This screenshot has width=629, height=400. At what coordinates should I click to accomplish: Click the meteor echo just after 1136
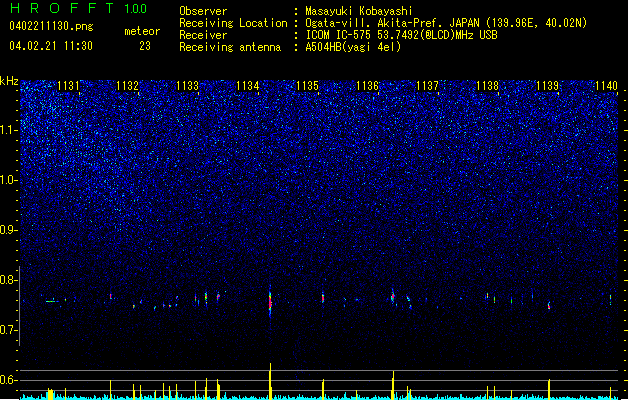(x=393, y=296)
